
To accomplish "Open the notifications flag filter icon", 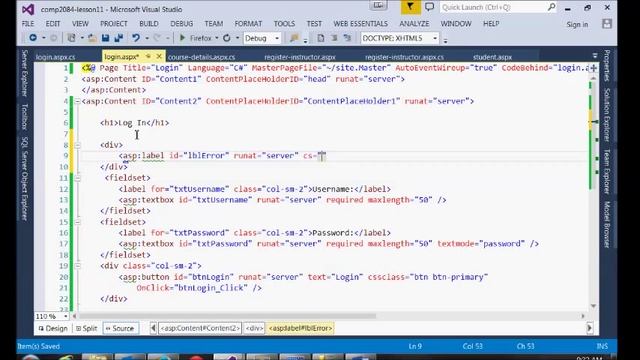I will tap(410, 7).
